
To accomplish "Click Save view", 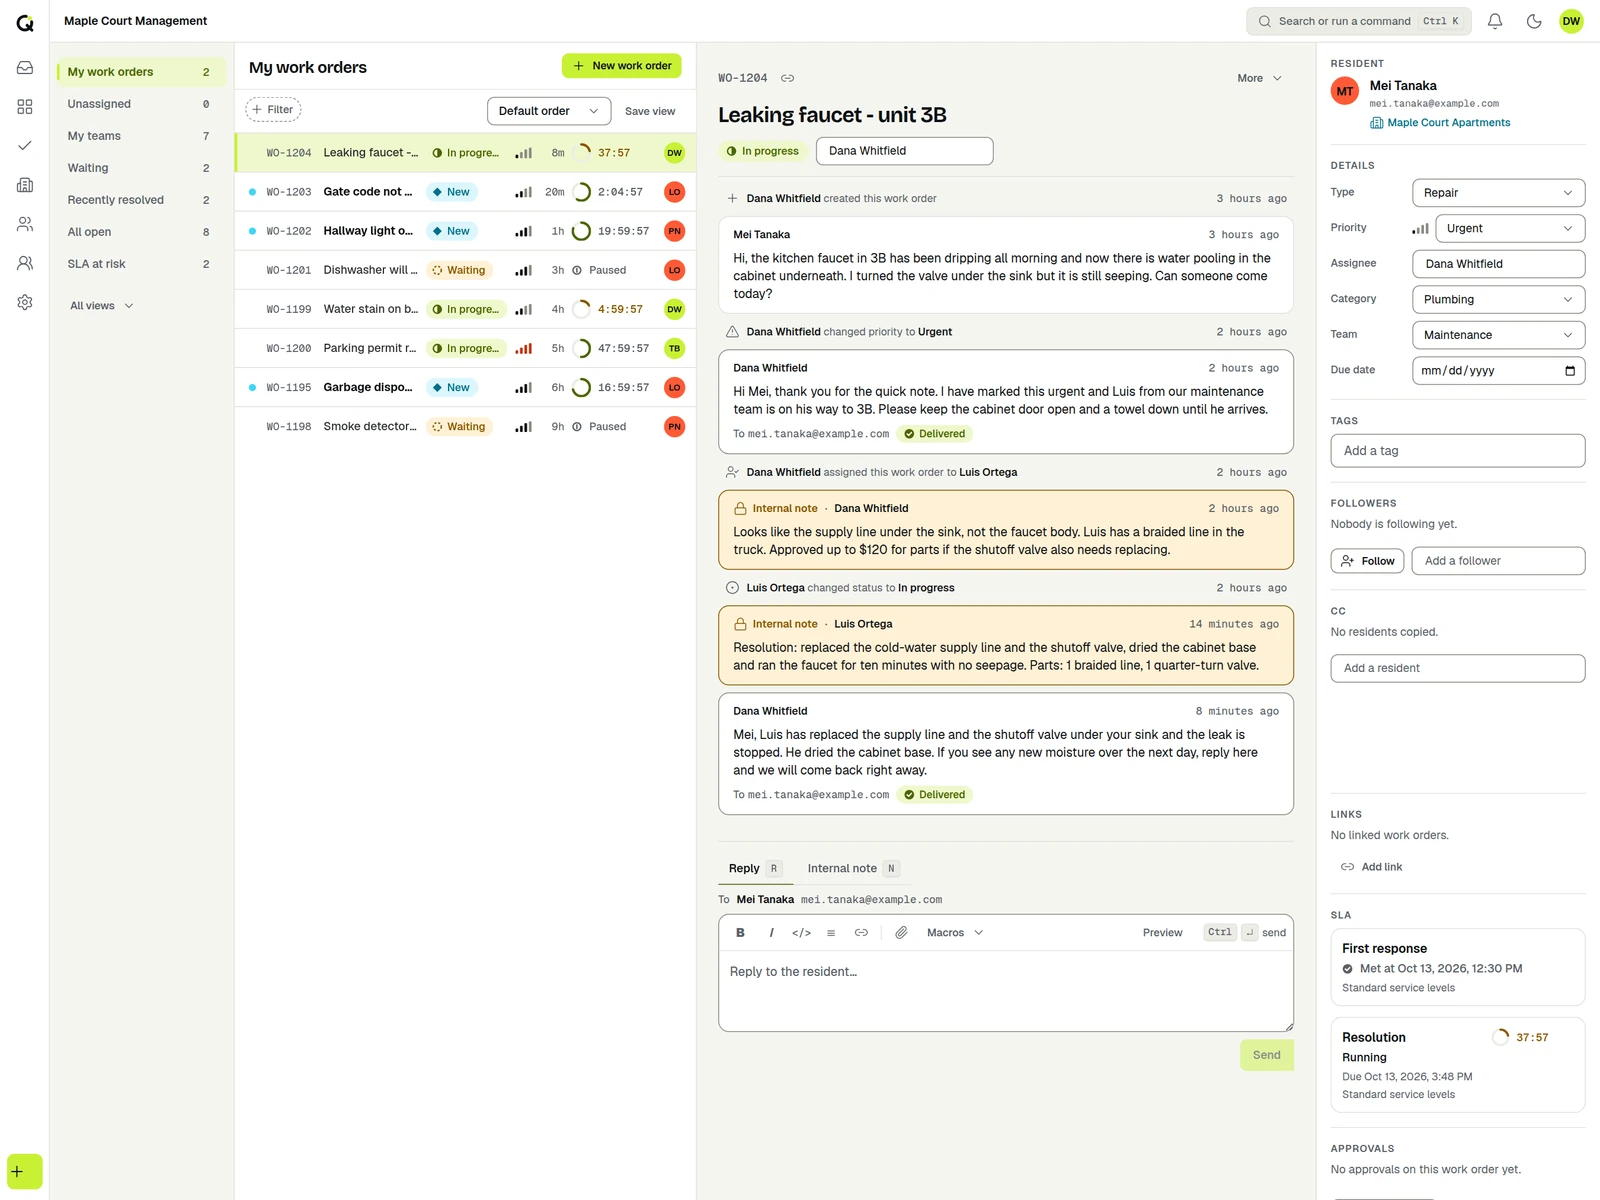I will point(650,111).
